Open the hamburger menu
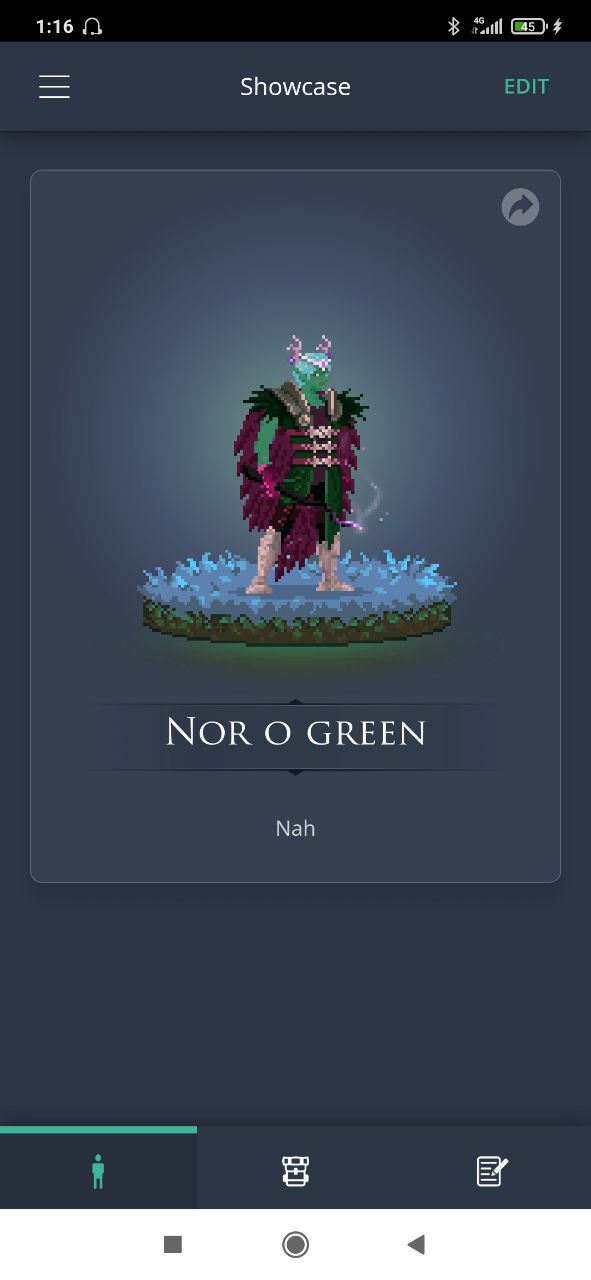Image resolution: width=591 pixels, height=1280 pixels. [54, 87]
